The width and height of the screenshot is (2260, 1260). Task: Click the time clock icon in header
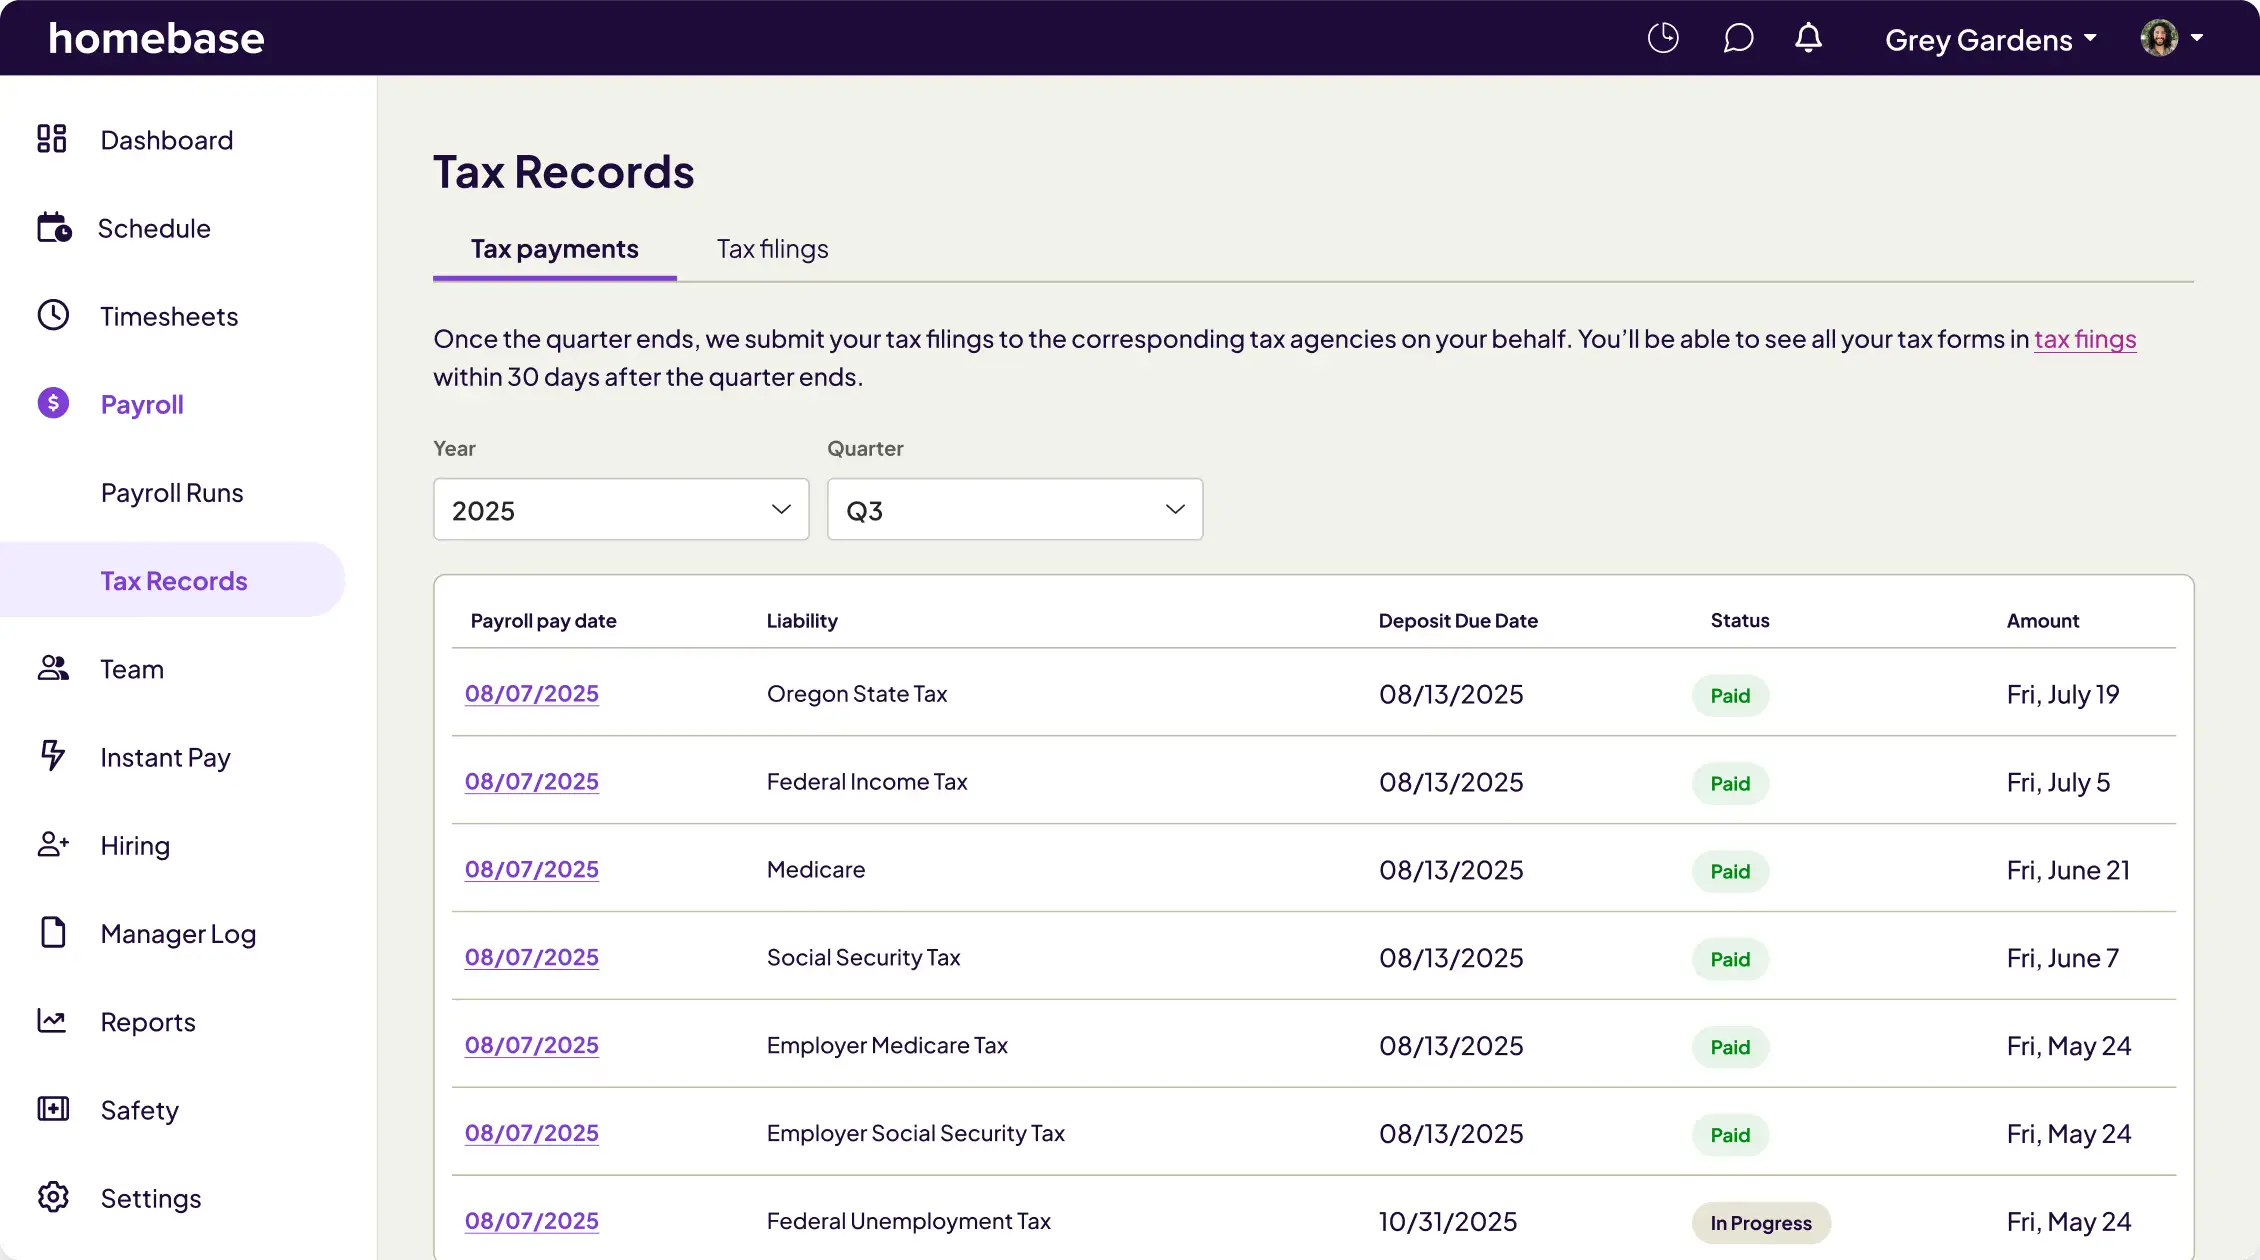click(x=1663, y=39)
